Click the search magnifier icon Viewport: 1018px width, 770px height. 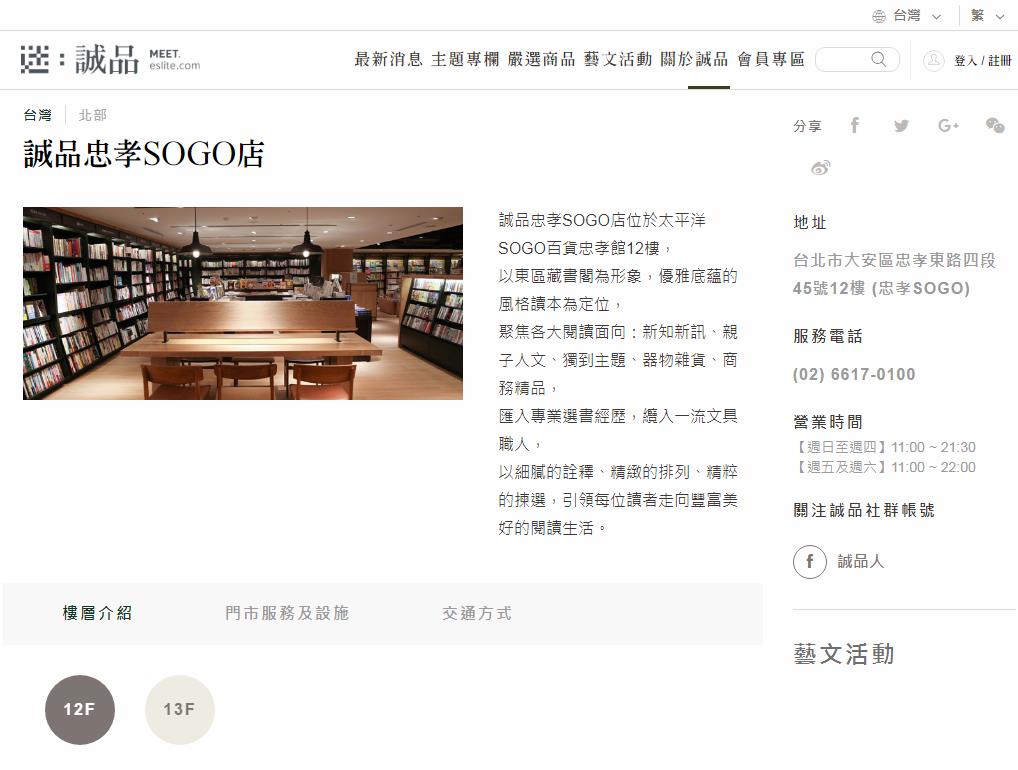click(878, 59)
